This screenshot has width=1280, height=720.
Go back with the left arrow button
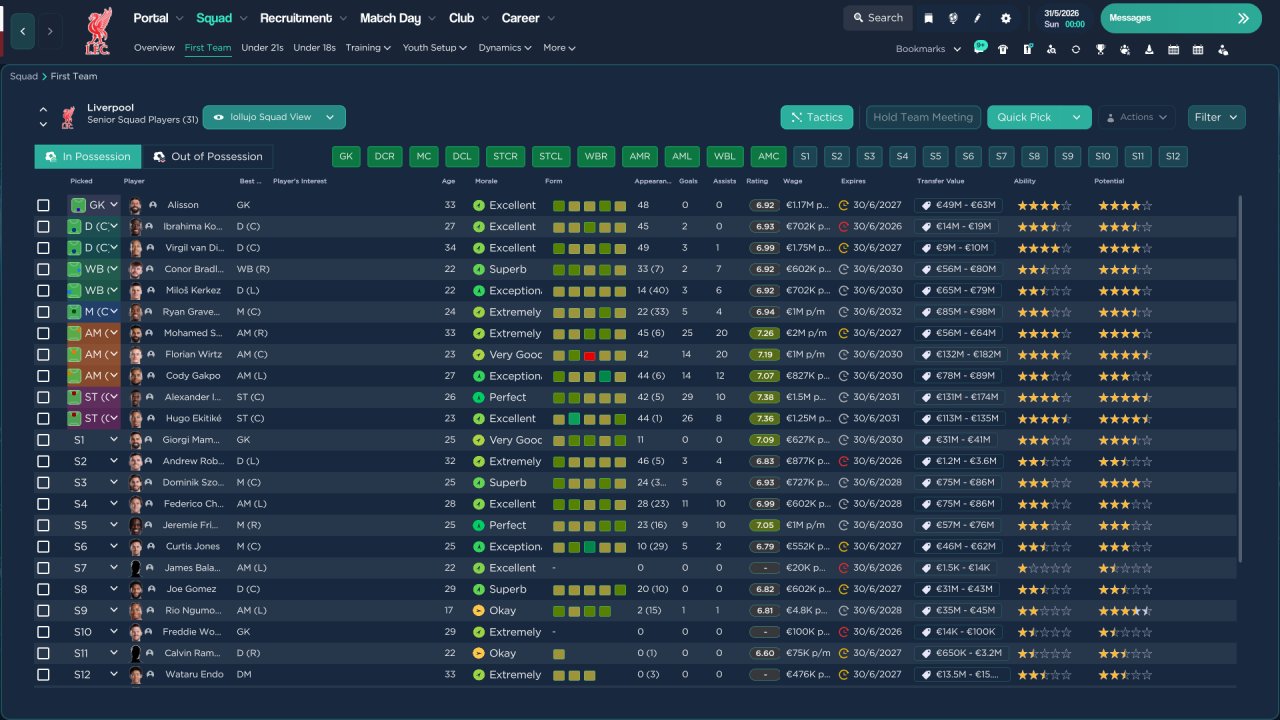tap(22, 31)
